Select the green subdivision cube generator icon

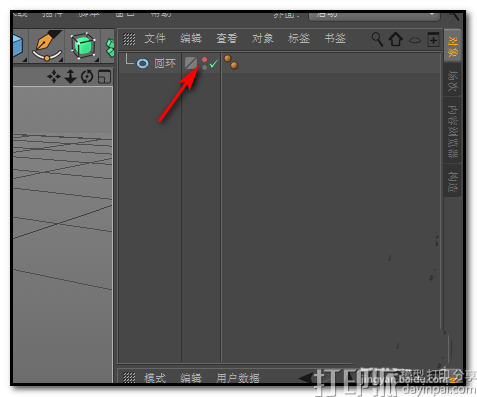(x=83, y=46)
